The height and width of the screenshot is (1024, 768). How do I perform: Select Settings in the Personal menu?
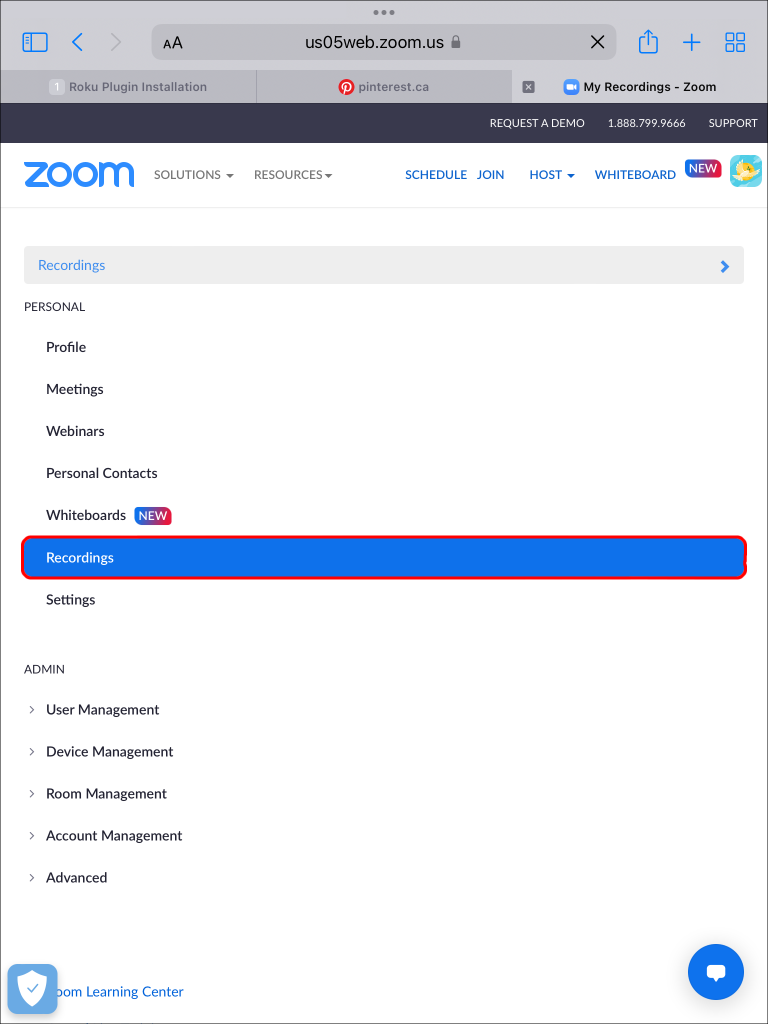(70, 599)
